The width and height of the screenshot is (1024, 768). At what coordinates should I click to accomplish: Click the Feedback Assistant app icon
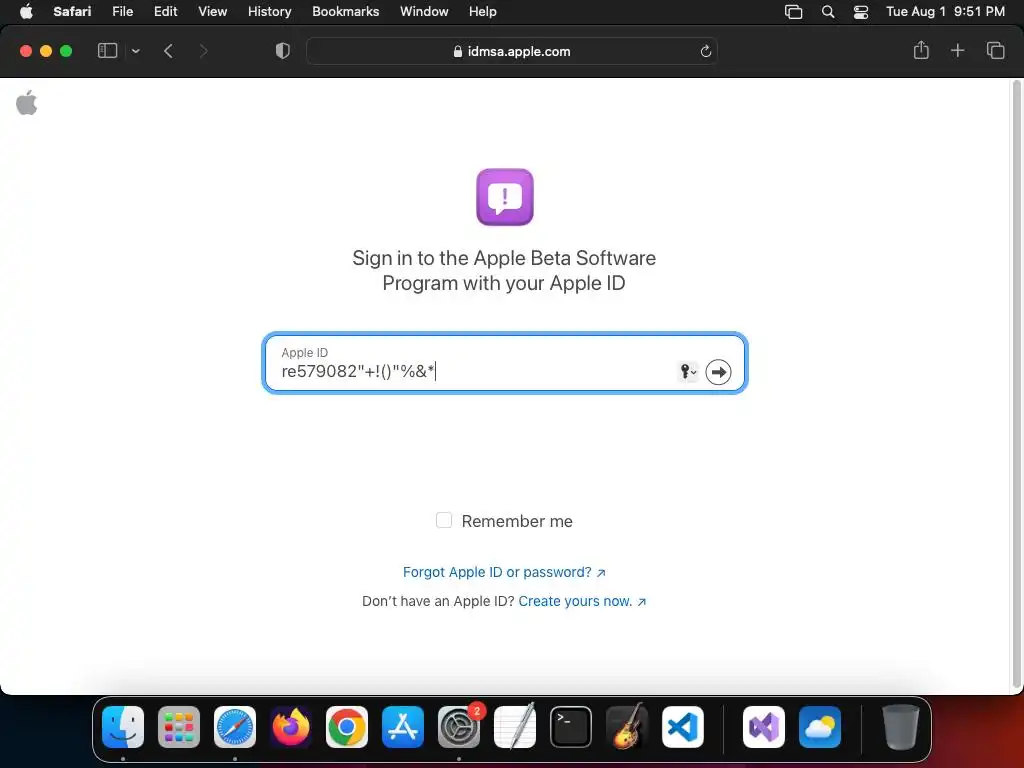pos(505,197)
